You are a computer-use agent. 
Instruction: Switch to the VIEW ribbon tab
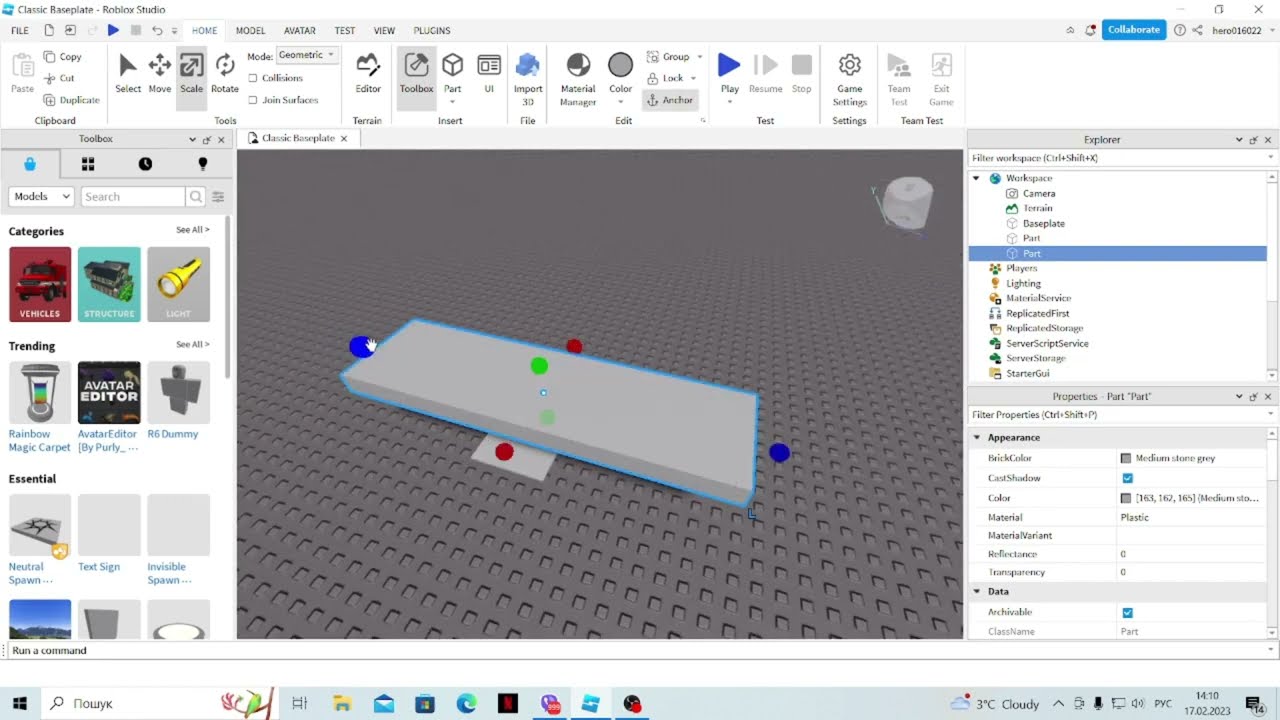pos(384,31)
